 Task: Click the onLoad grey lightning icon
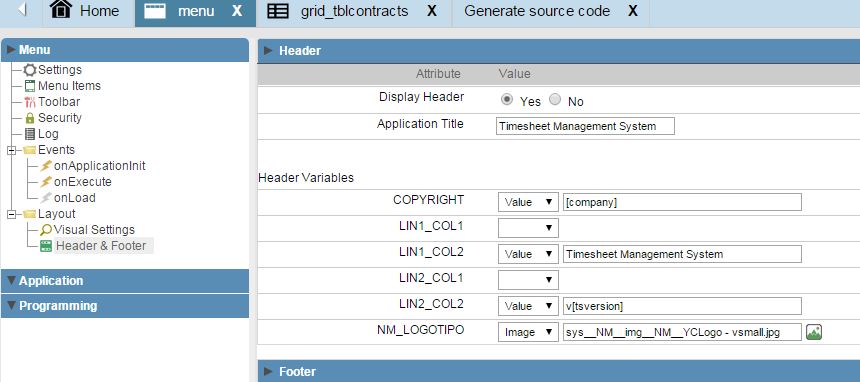[x=46, y=198]
